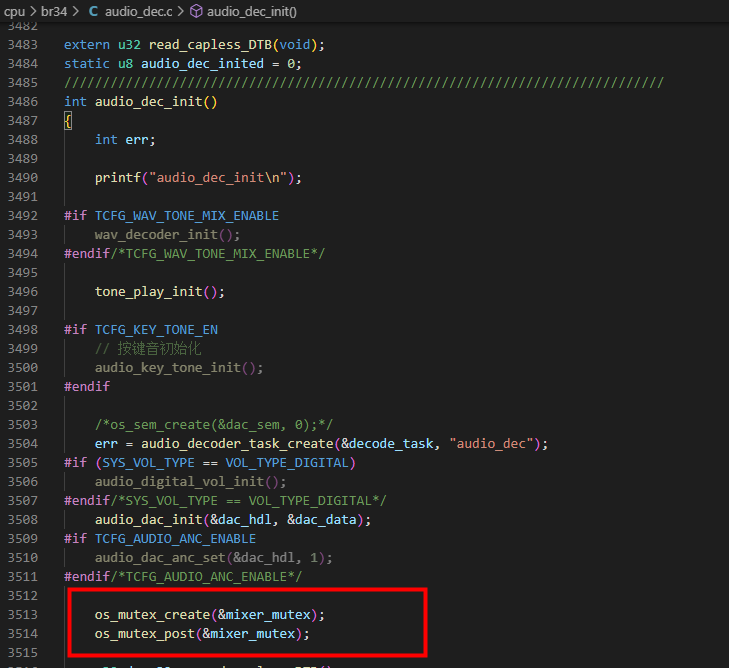This screenshot has height=668, width=729.
Task: Select audio_dec.c in the breadcrumb
Action: pyautogui.click(x=139, y=11)
